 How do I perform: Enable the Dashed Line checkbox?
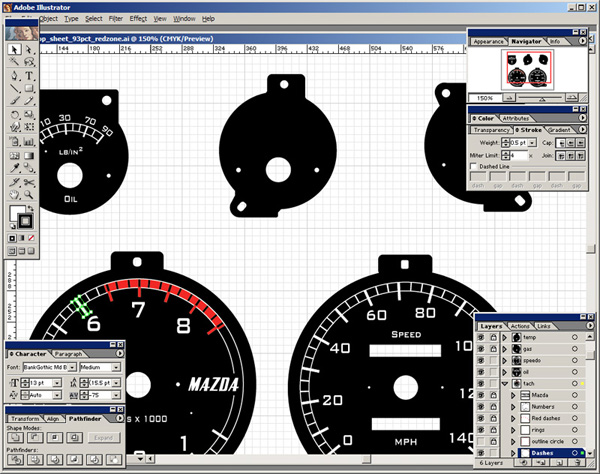(x=474, y=167)
